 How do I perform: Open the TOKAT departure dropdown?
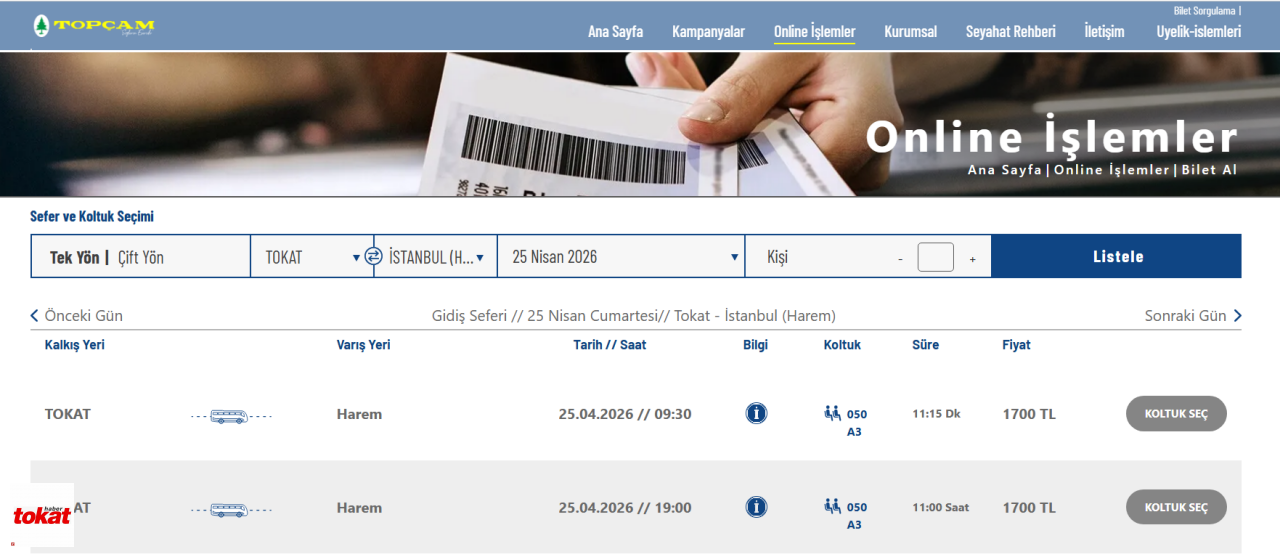312,257
